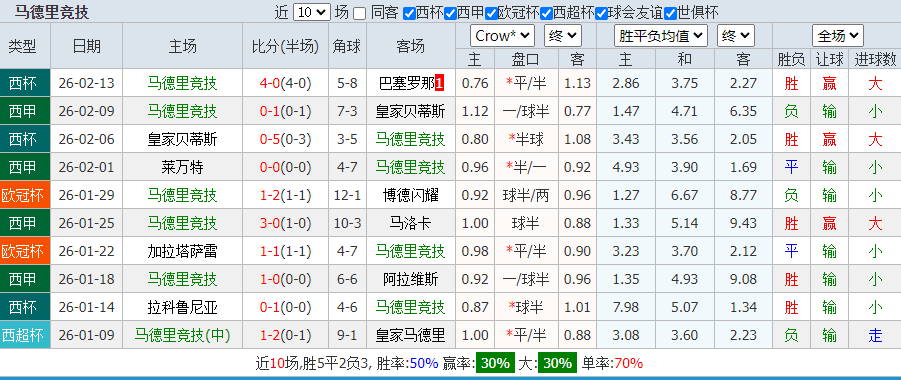This screenshot has height=380, width=901.
Task: Open 皇家贝蒂斯 home team in 26-02-06 row
Action: point(182,139)
